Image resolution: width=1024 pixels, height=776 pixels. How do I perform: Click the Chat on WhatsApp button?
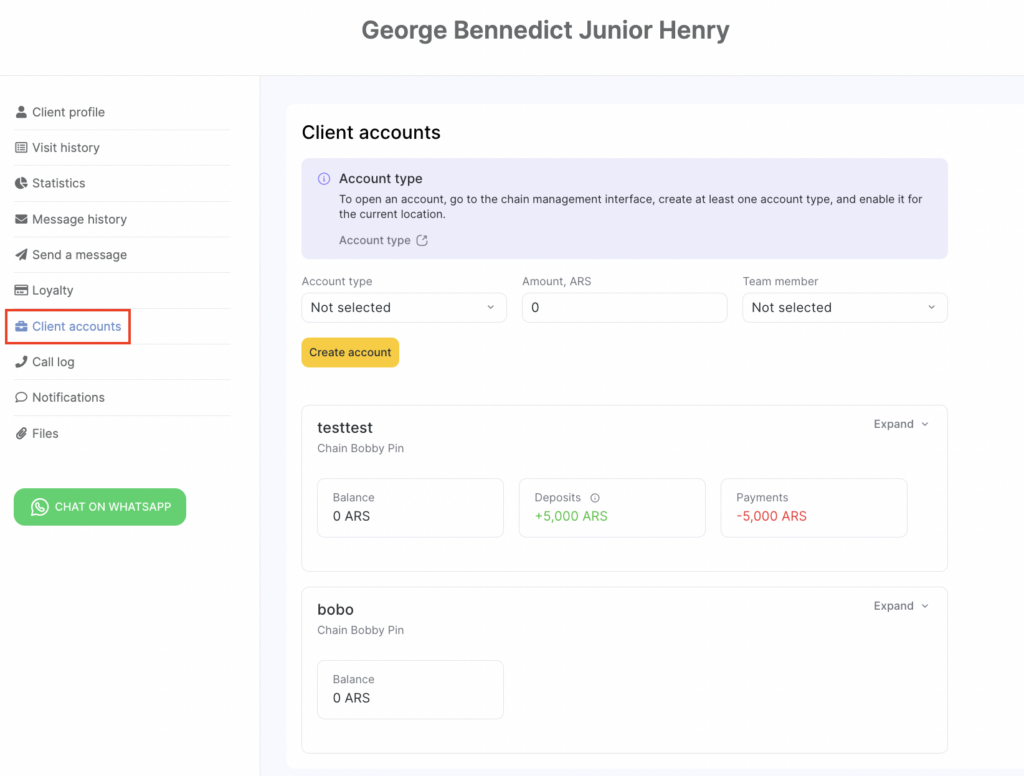point(100,507)
